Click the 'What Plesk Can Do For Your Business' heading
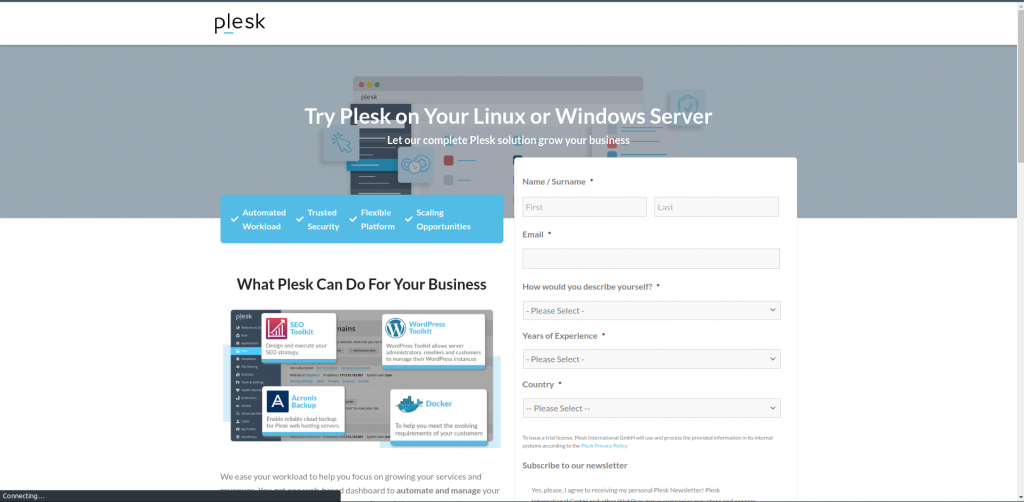This screenshot has width=1024, height=502. (361, 284)
